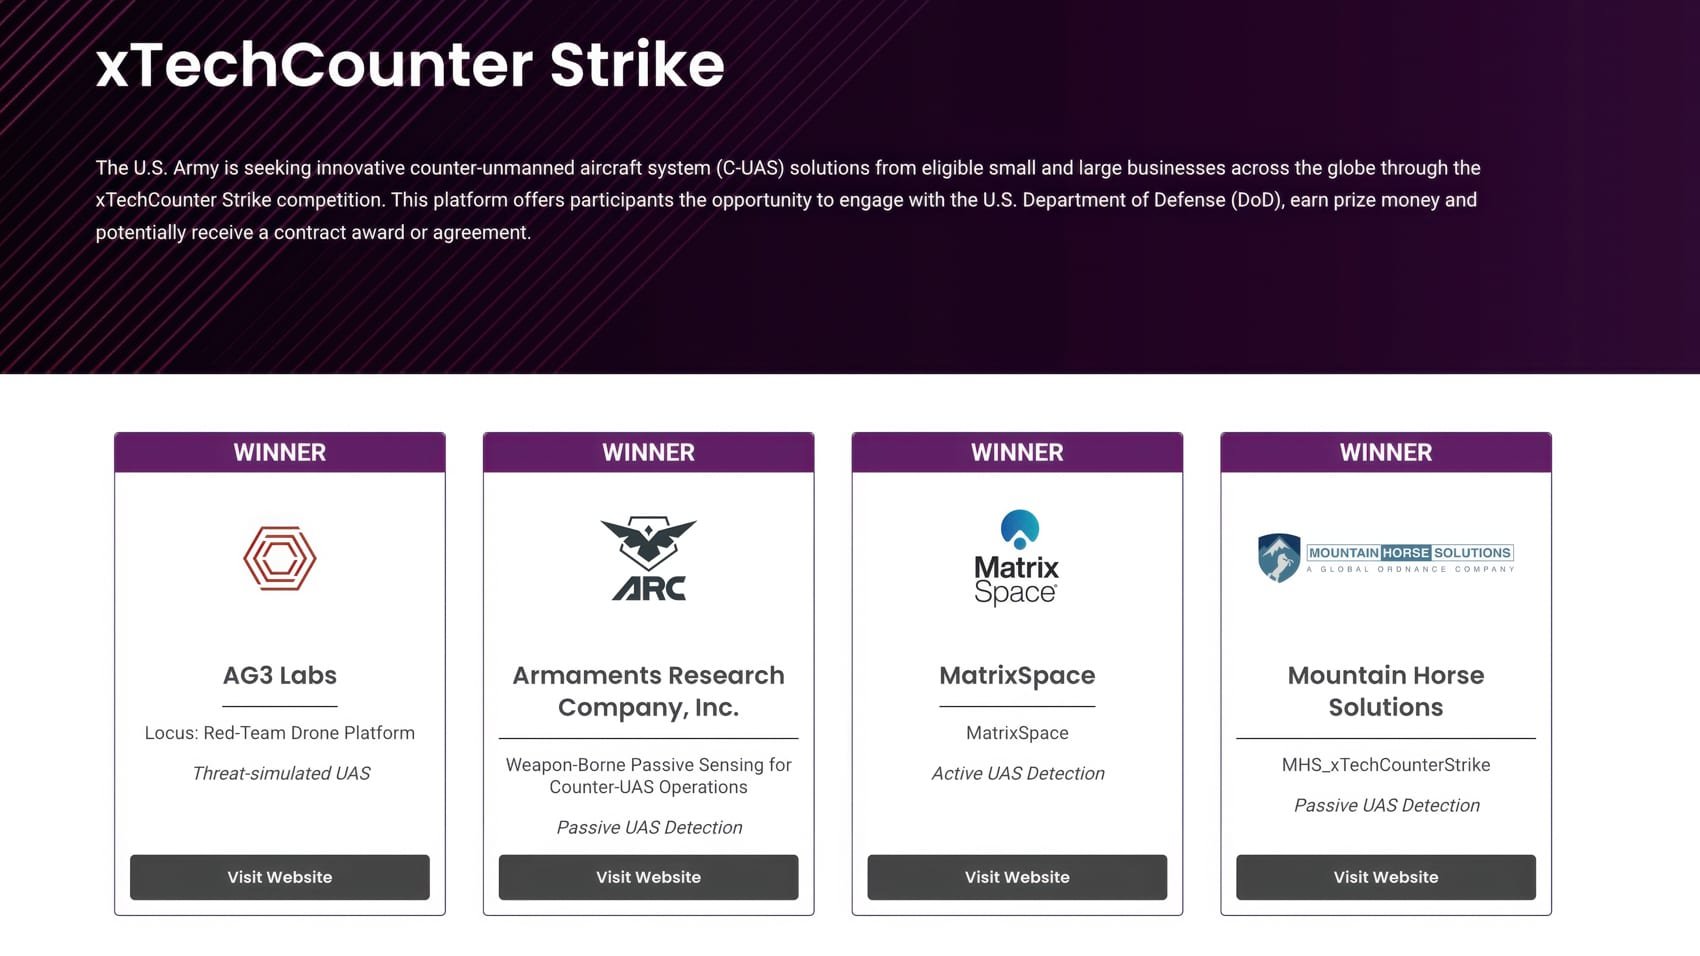This screenshot has height=956, width=1700.
Task: Click the MatrixSpace company heading
Action: pos(1017,675)
